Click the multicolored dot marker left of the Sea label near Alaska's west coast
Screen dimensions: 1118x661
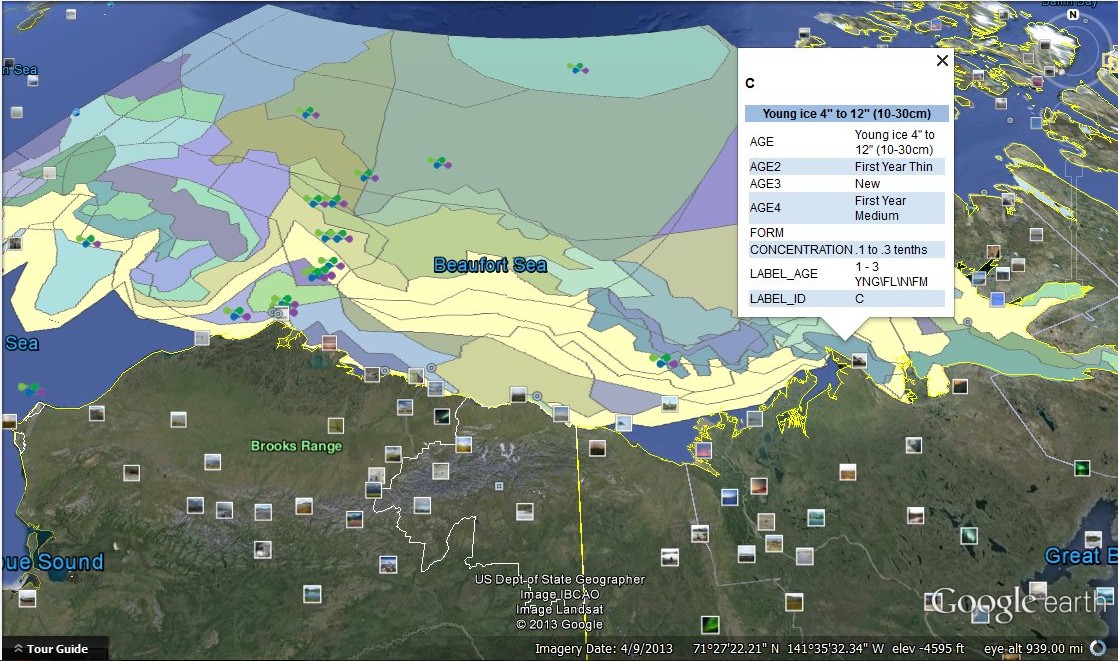(31, 389)
